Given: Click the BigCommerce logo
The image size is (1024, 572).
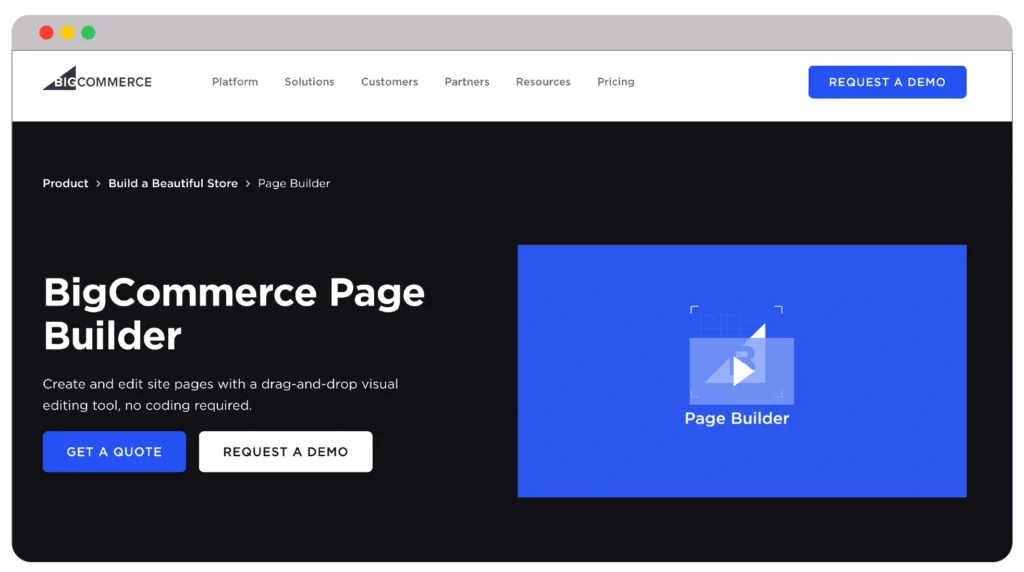Looking at the screenshot, I should click(x=97, y=79).
